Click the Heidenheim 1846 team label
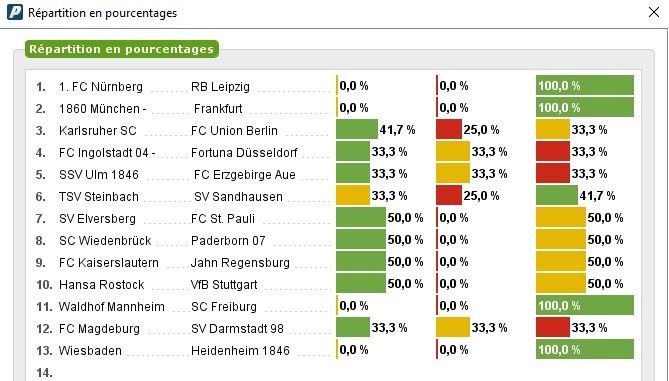Image resolution: width=669 pixels, height=381 pixels. [240, 351]
